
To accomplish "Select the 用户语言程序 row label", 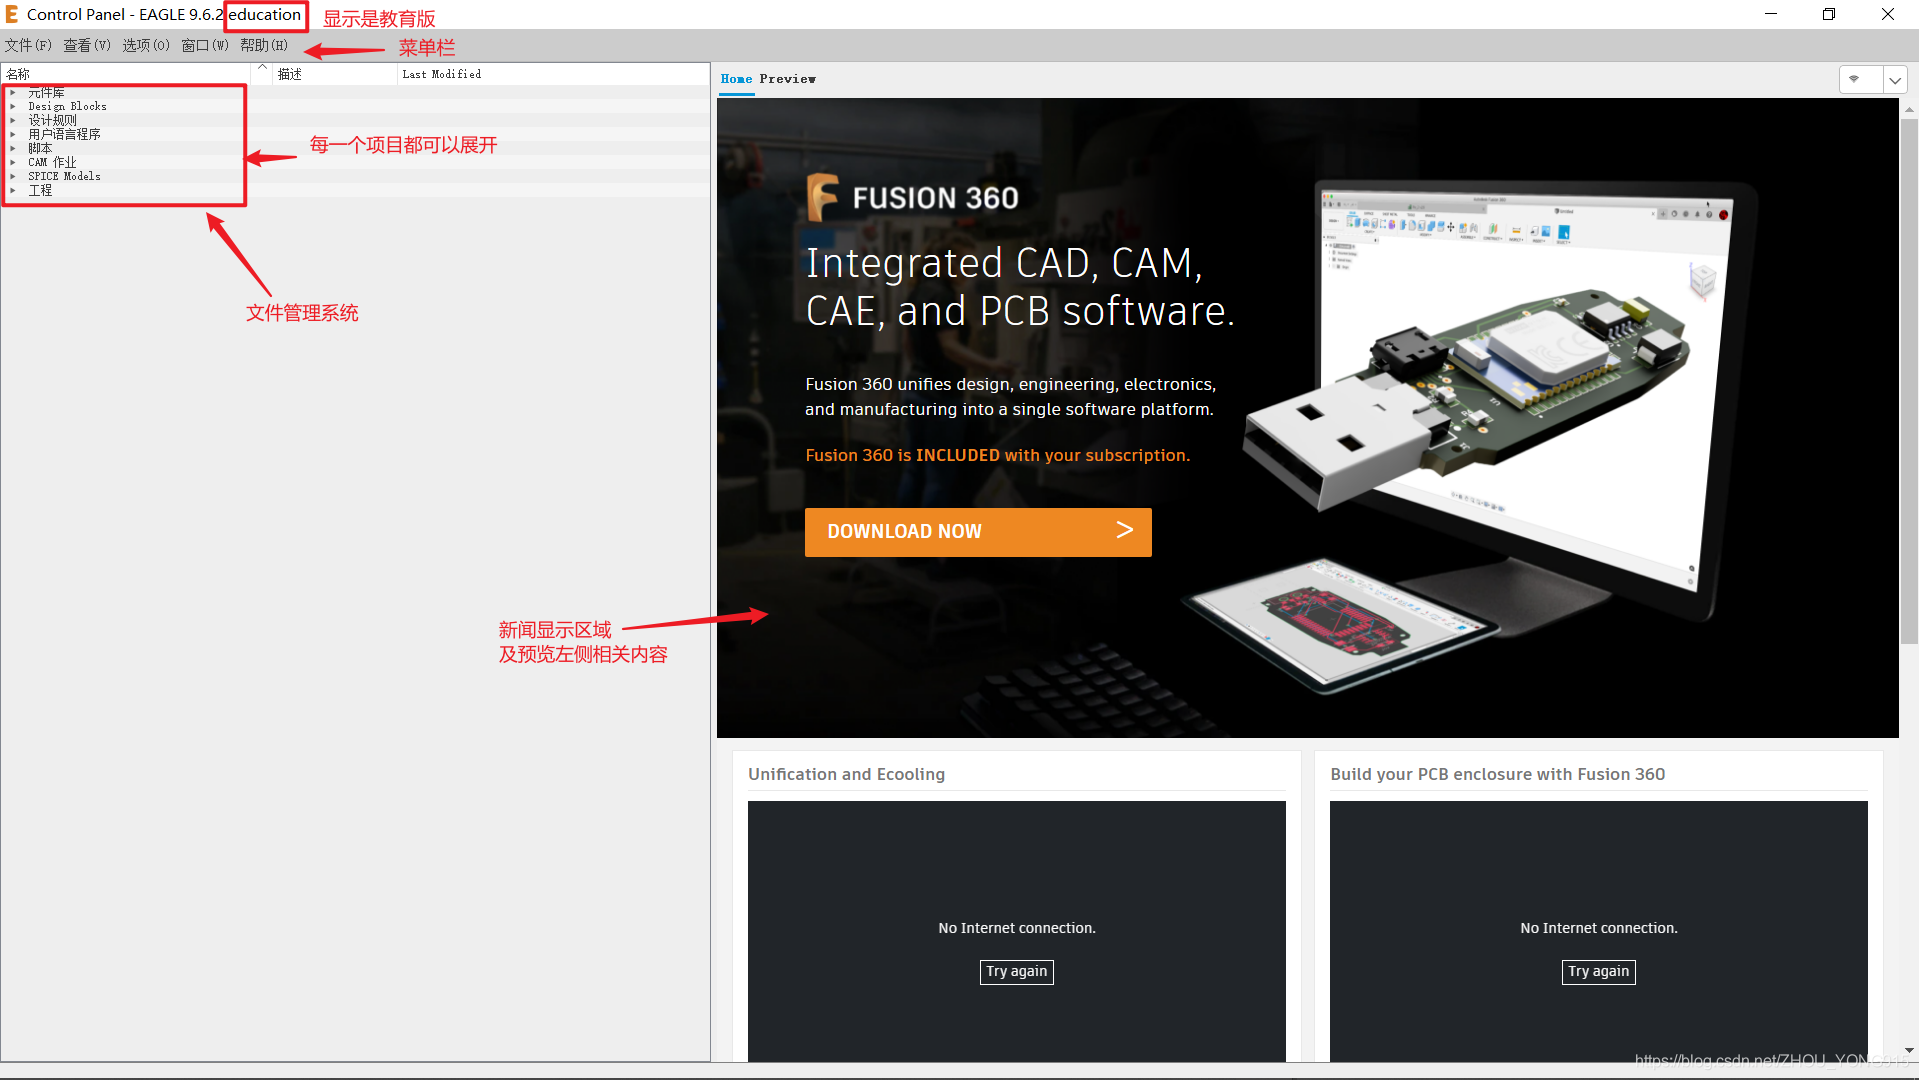I will point(64,134).
